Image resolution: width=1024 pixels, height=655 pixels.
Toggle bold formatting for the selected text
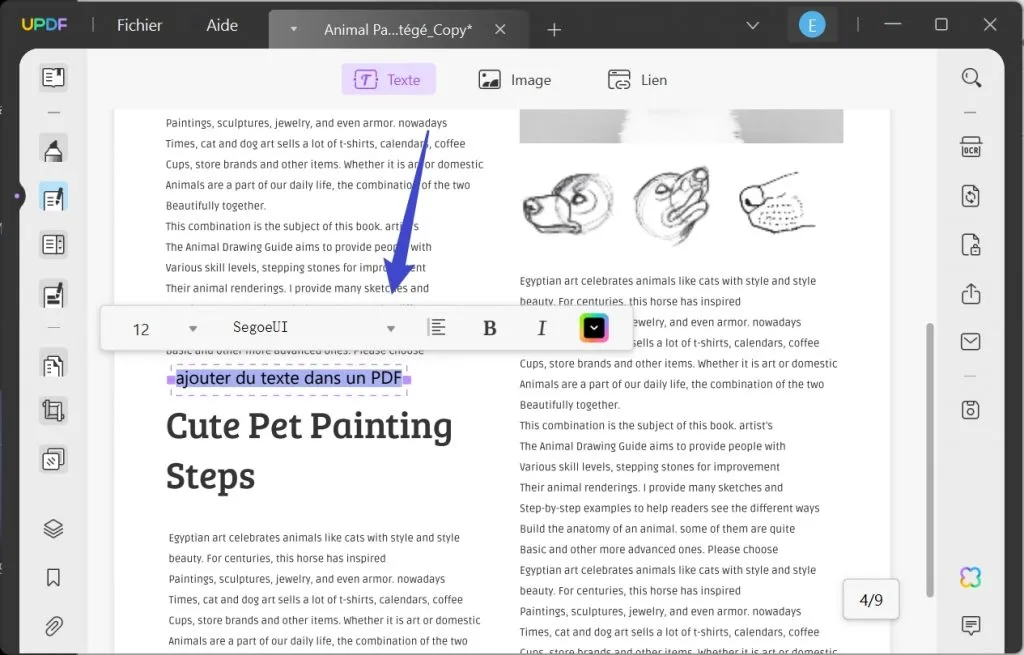(489, 327)
